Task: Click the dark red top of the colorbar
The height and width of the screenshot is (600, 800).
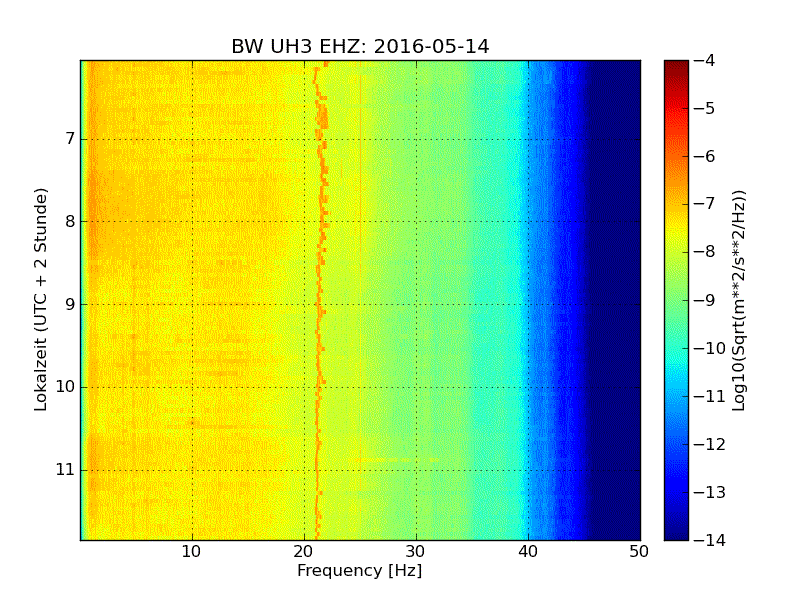Action: (x=677, y=66)
